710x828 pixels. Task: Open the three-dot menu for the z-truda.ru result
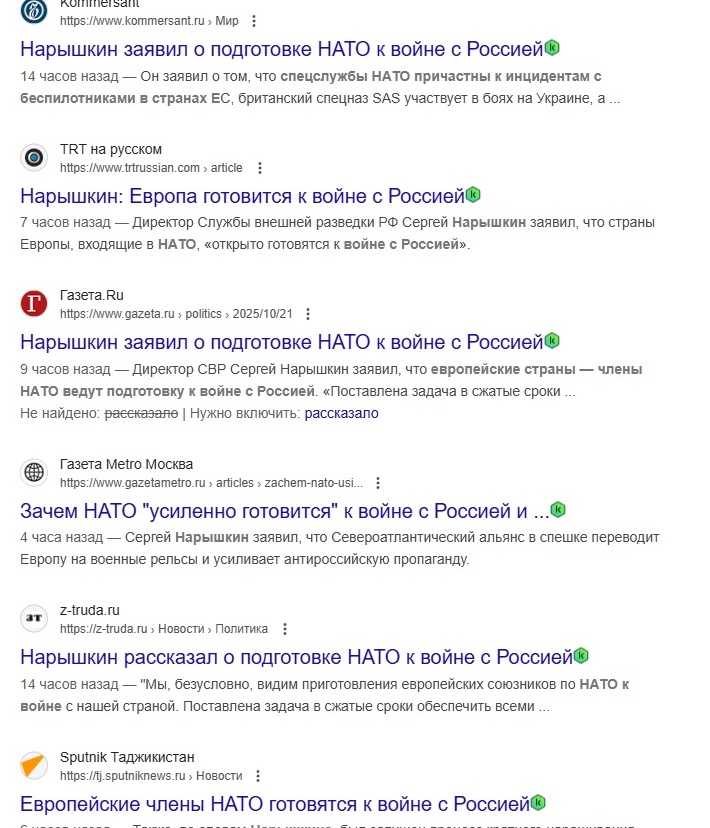[x=285, y=629]
